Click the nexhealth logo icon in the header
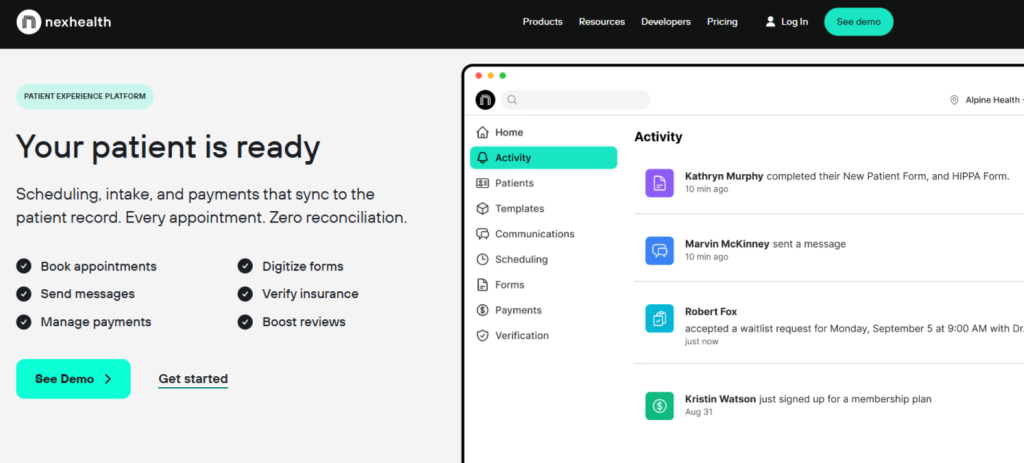 [28, 22]
